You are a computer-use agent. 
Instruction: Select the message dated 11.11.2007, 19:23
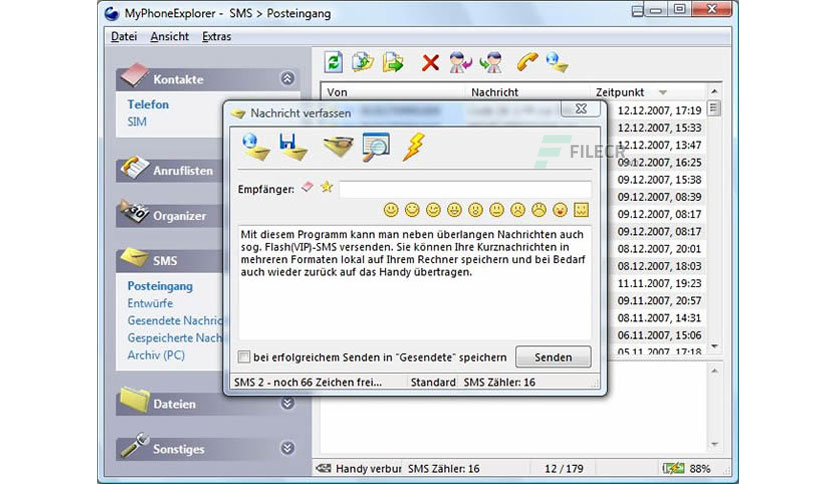(660, 283)
